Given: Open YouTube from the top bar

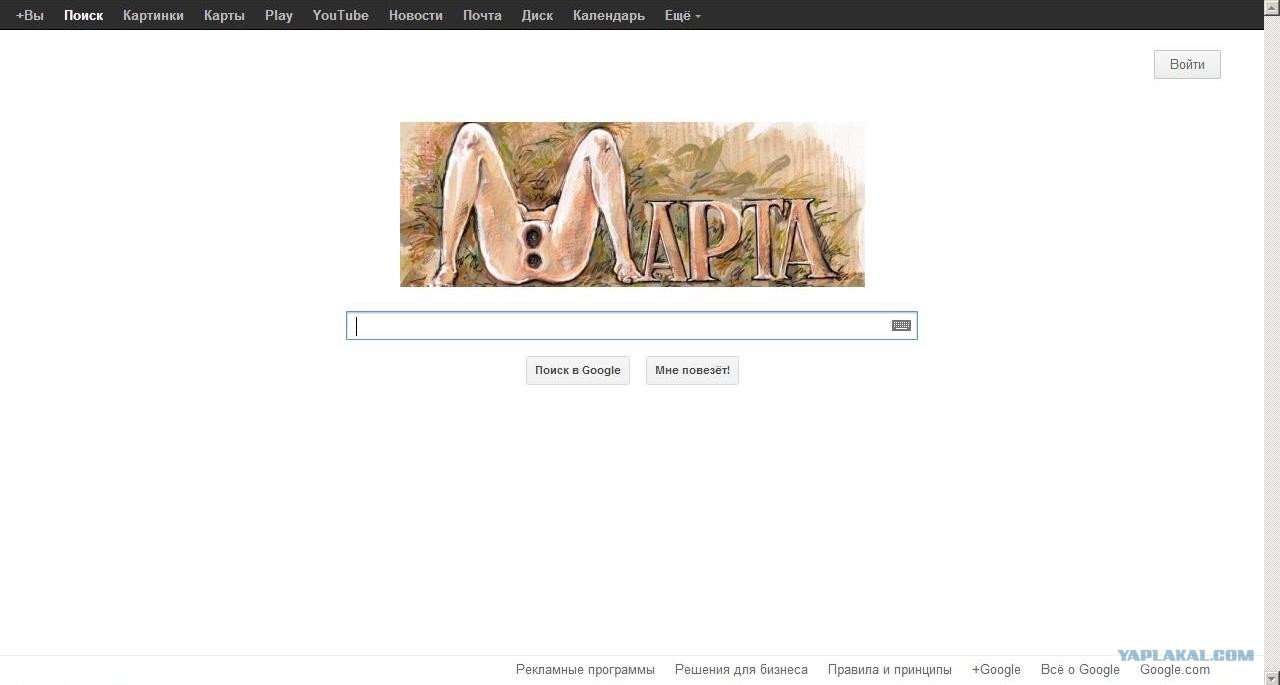Looking at the screenshot, I should (341, 15).
